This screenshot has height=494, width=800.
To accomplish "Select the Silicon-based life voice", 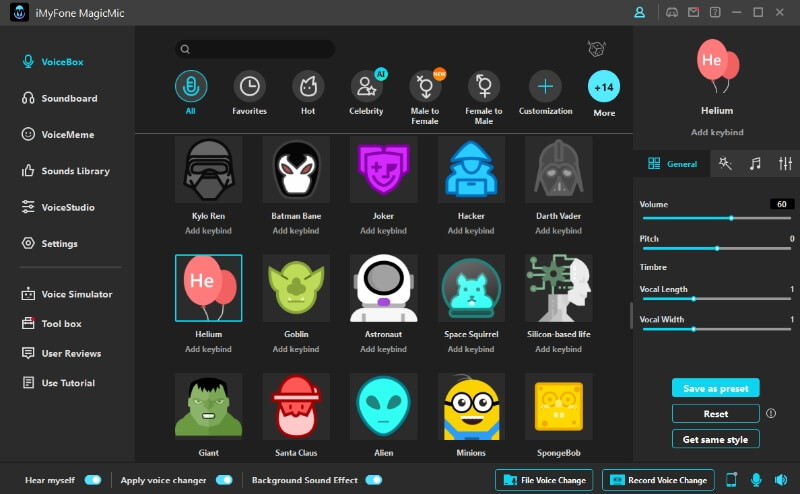I will click(559, 288).
